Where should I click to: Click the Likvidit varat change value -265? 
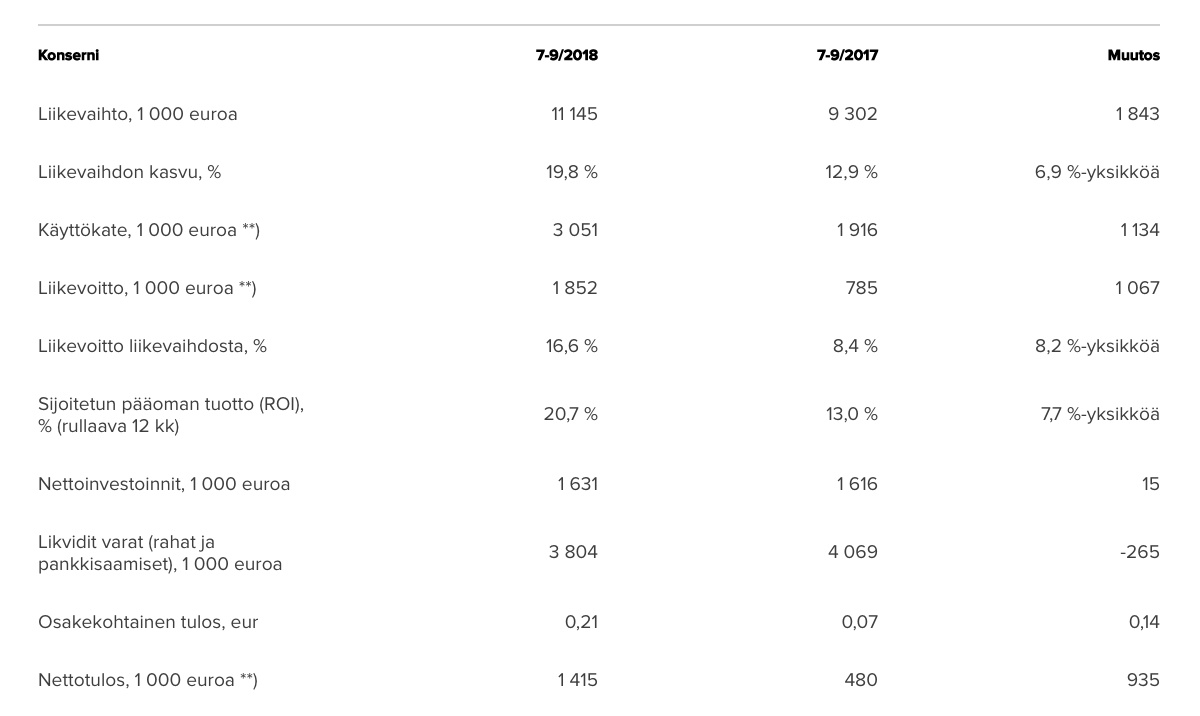tap(1140, 552)
